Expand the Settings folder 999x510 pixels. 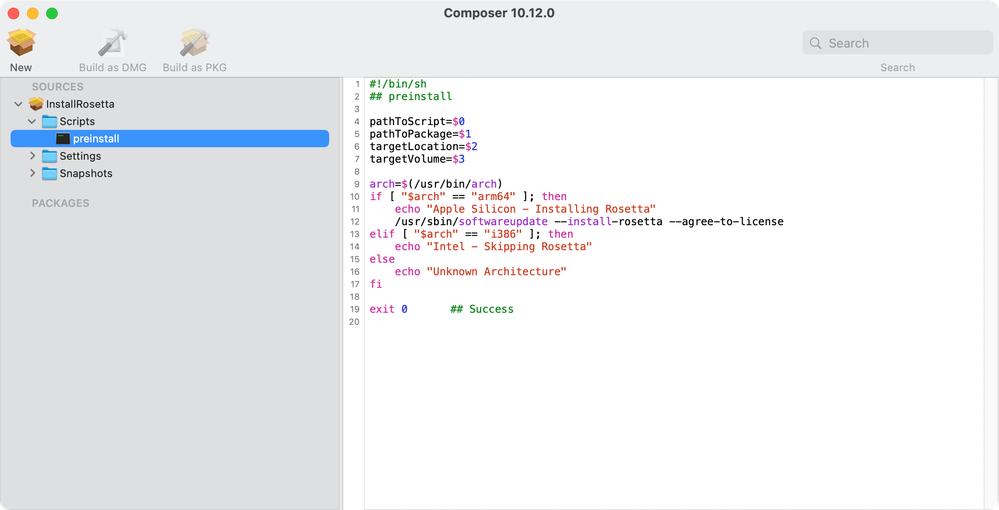pos(32,156)
